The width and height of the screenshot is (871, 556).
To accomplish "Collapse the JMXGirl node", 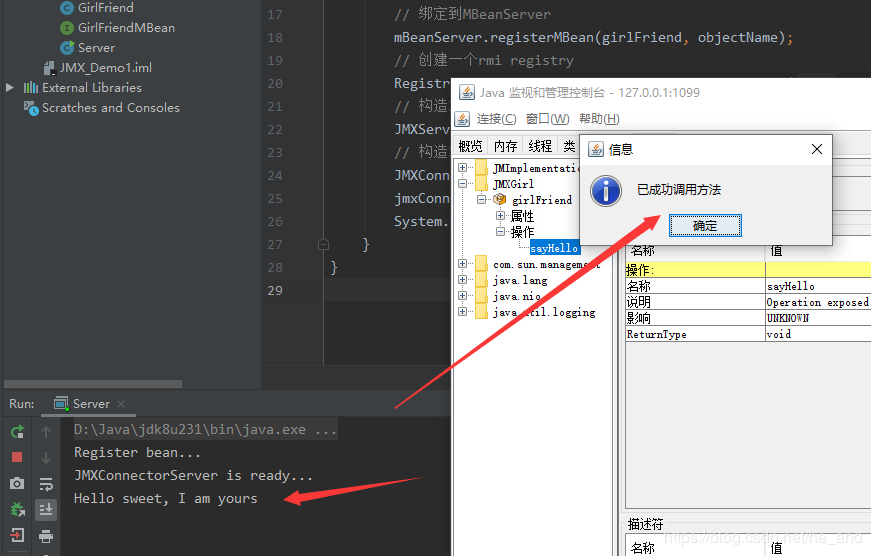I will 462,183.
